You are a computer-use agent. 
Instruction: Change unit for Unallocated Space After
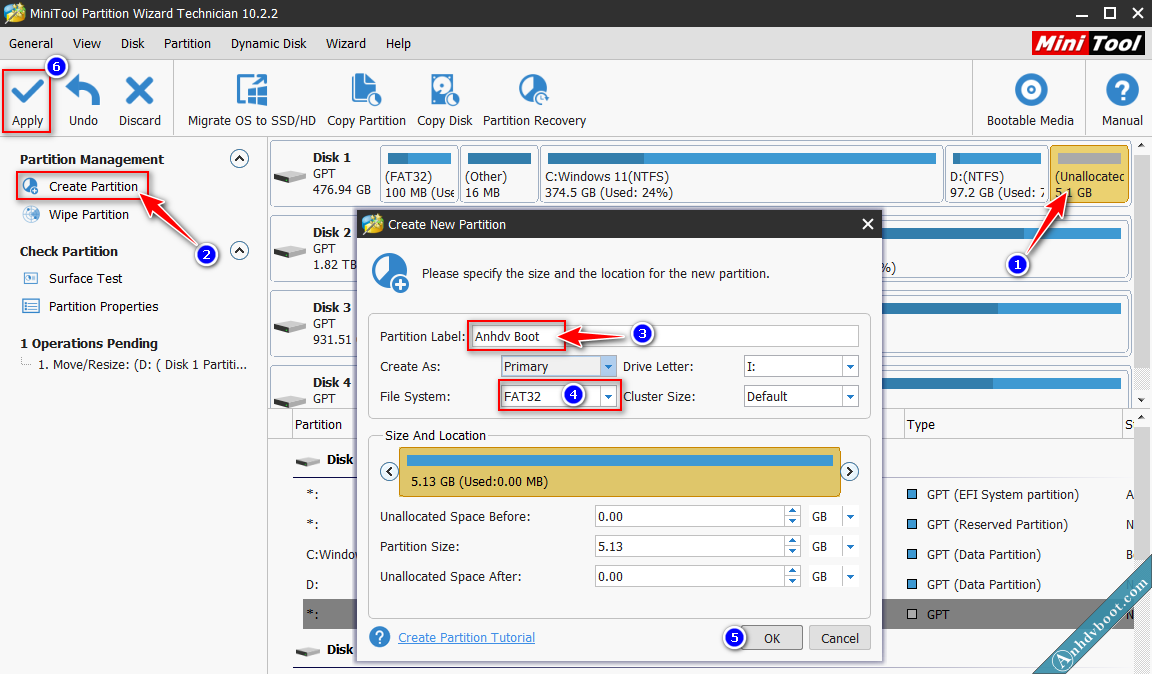pos(850,577)
